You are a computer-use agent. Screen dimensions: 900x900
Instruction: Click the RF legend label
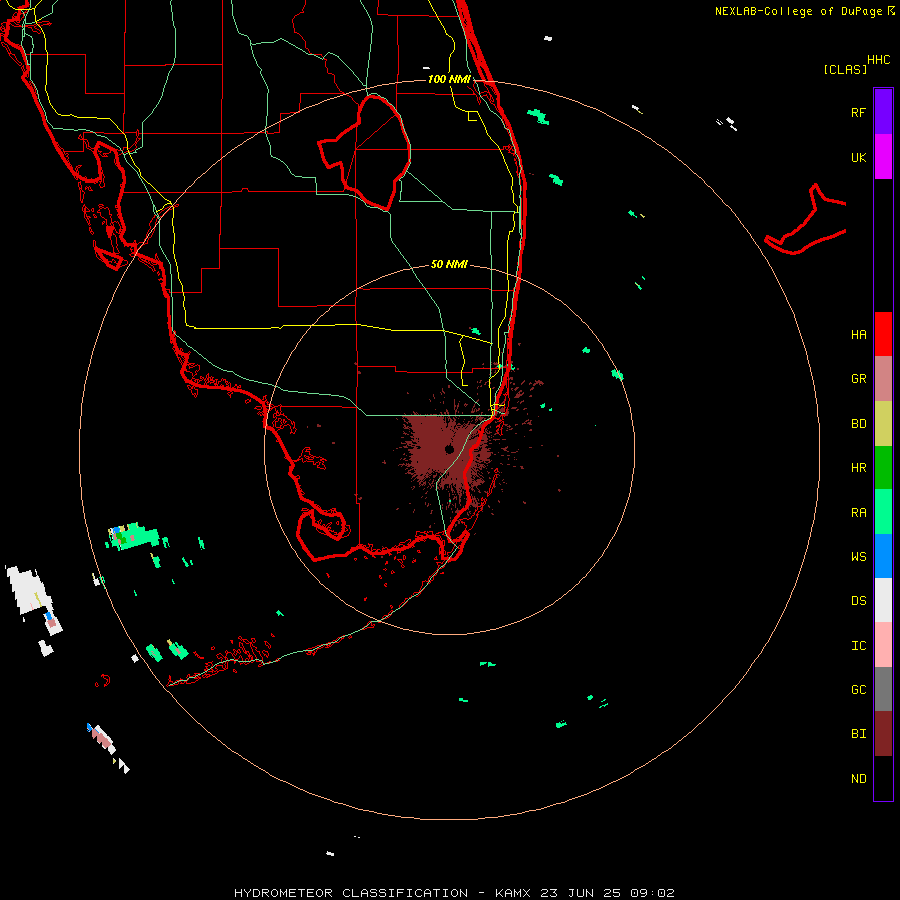click(x=858, y=112)
